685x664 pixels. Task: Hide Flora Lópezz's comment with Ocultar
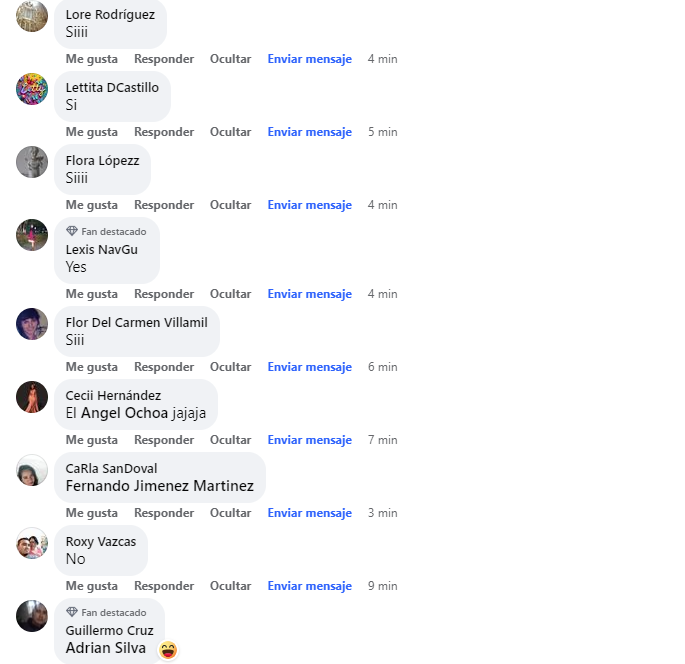point(231,205)
